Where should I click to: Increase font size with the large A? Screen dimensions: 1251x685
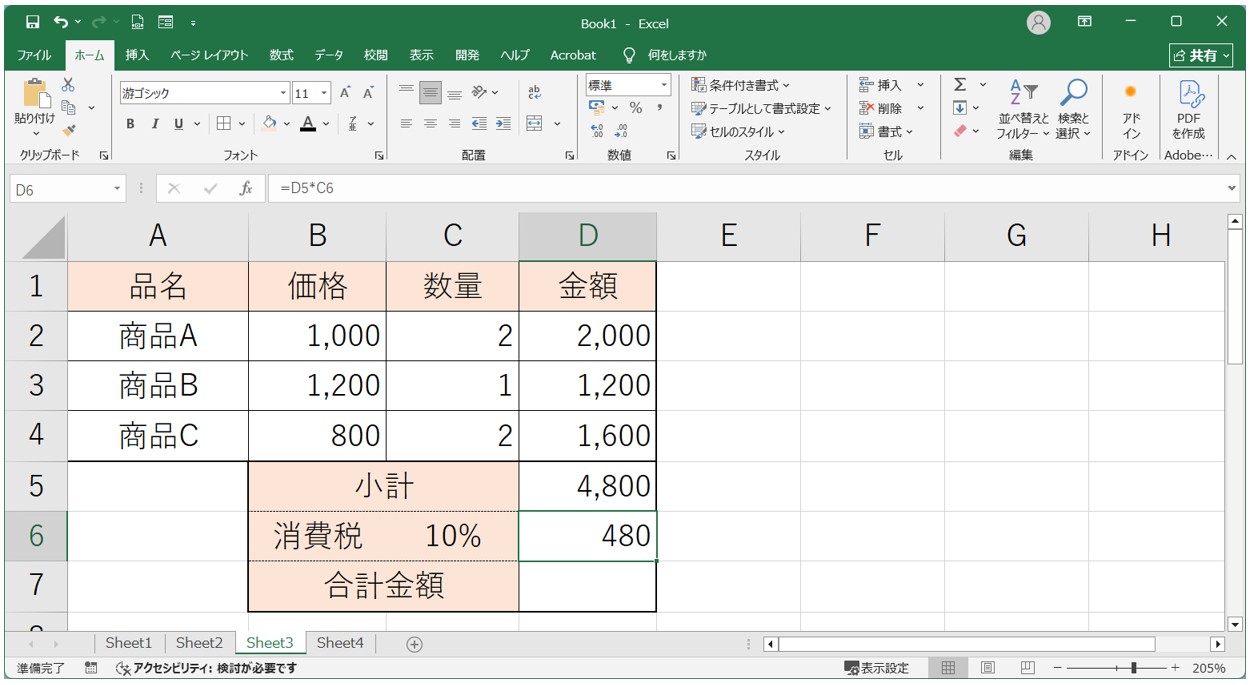click(x=345, y=93)
